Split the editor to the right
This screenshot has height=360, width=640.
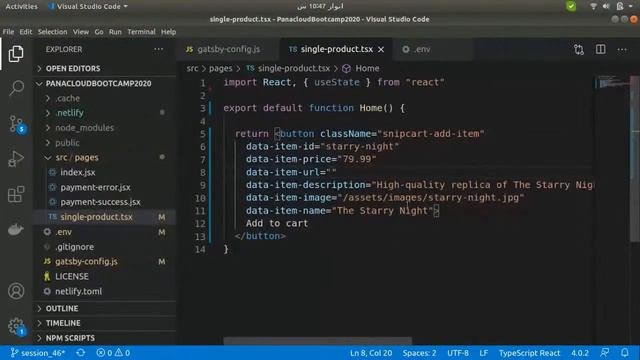click(600, 49)
